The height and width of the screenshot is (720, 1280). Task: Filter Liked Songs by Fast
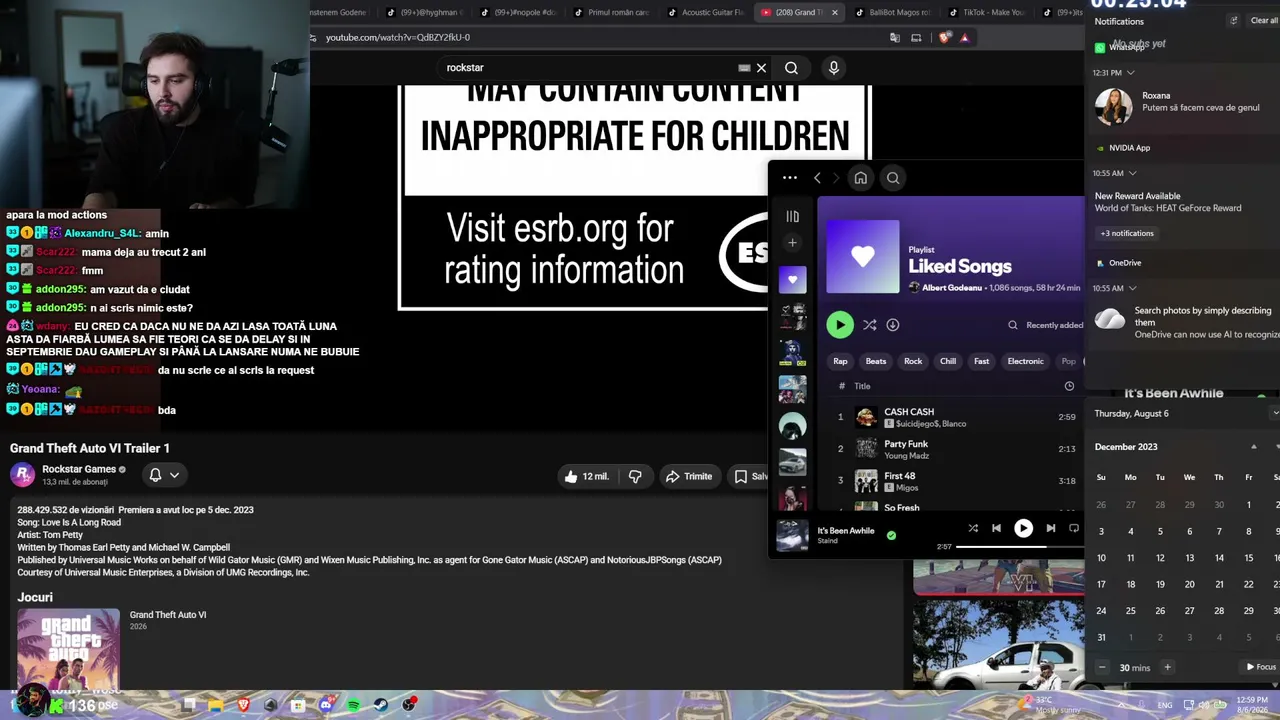click(982, 361)
